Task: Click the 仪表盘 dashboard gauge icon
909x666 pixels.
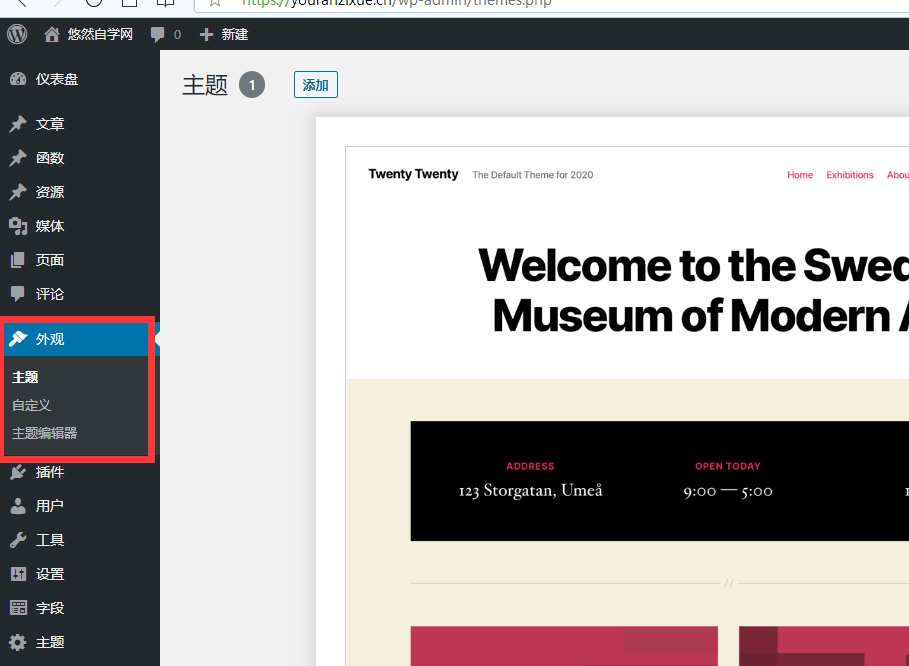Action: point(18,79)
